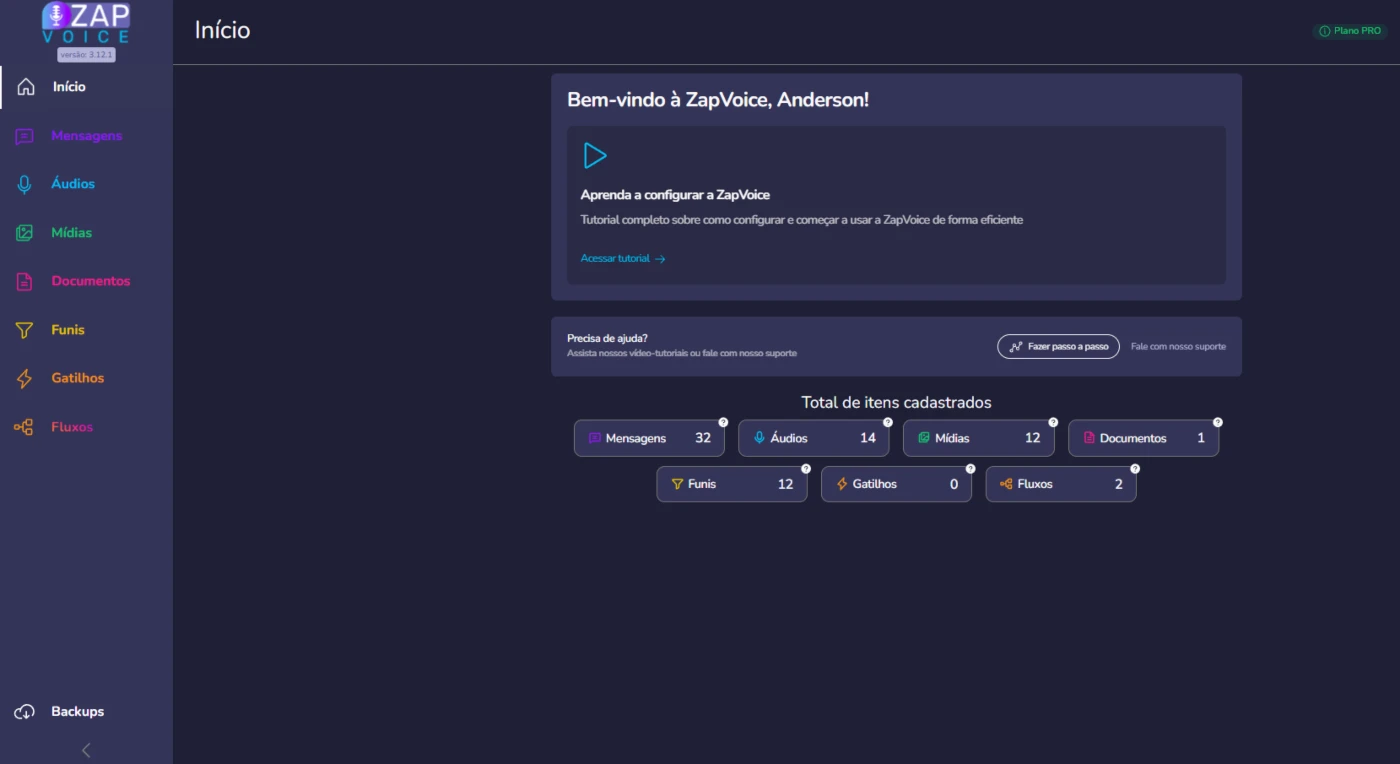Play the ZapVoice setup tutorial video icon
The image size is (1400, 764).
595,155
